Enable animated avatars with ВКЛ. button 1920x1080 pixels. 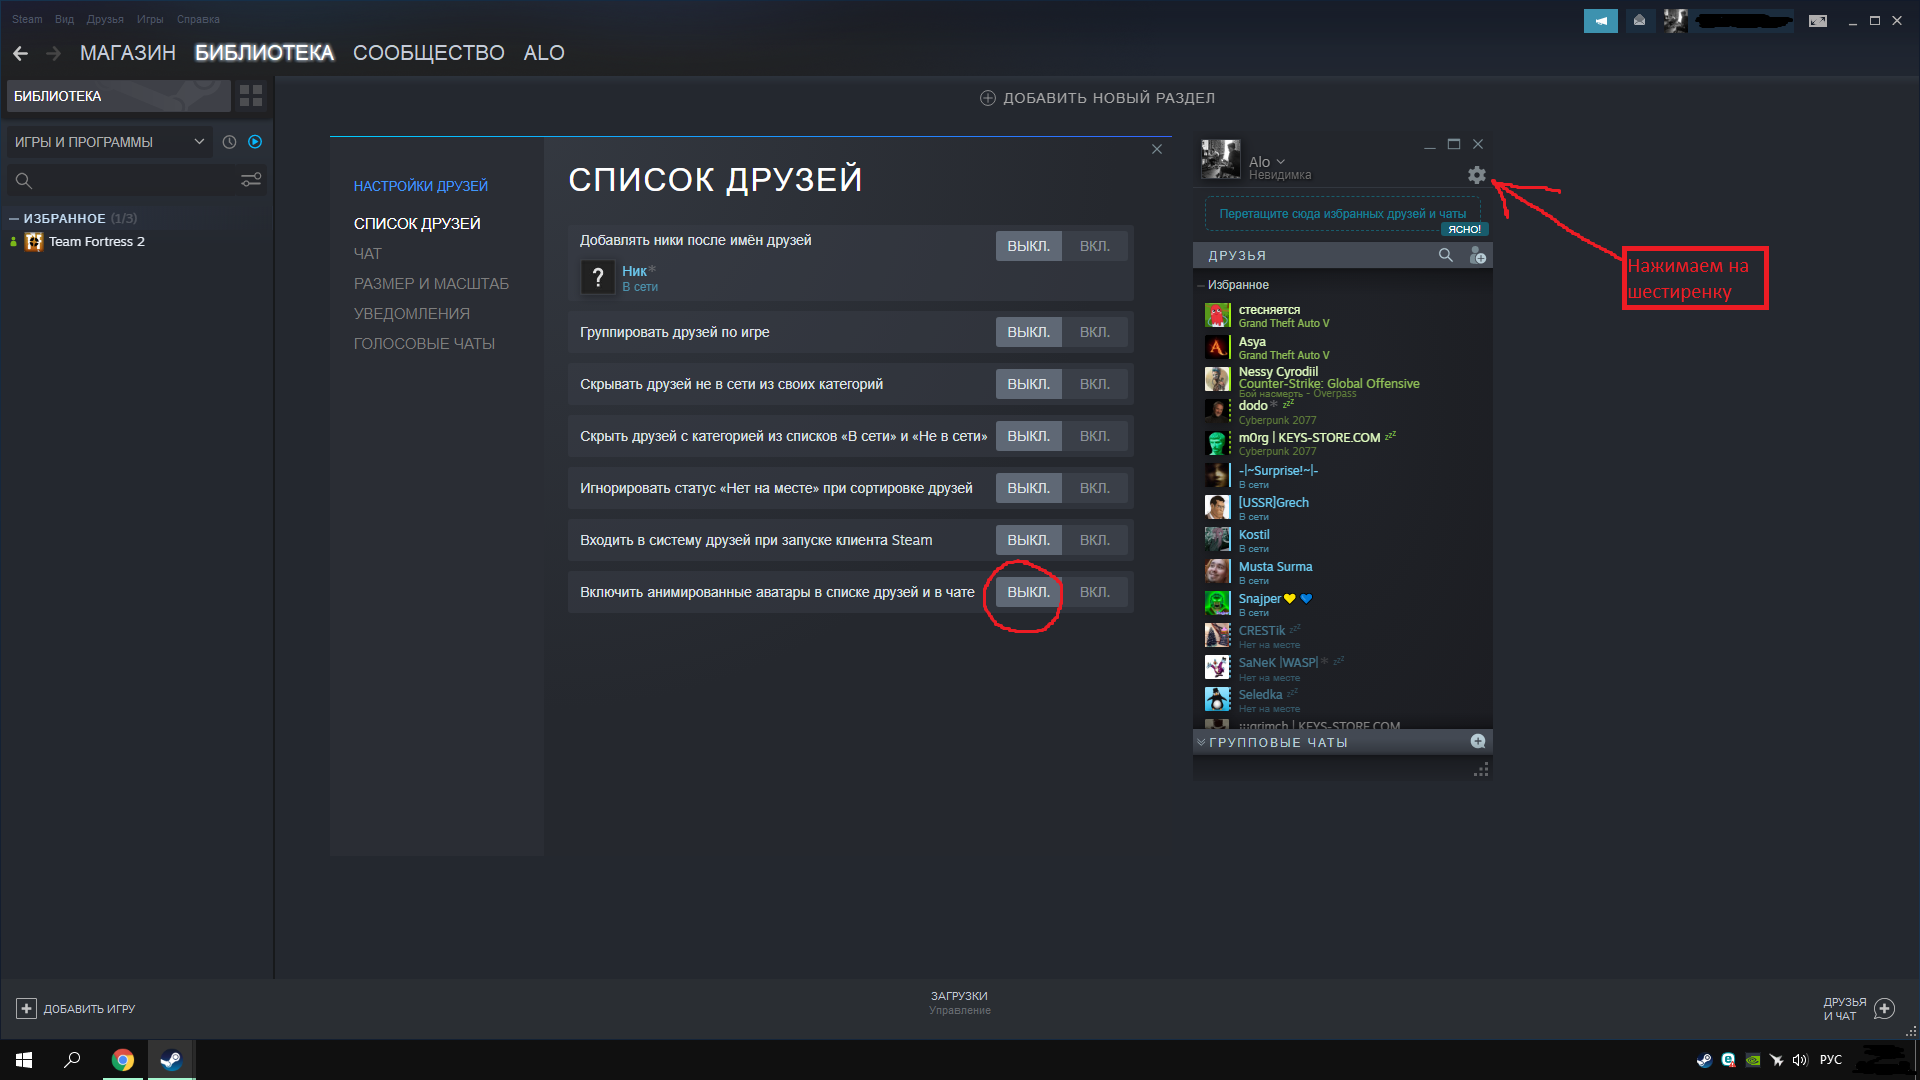[x=1094, y=592]
